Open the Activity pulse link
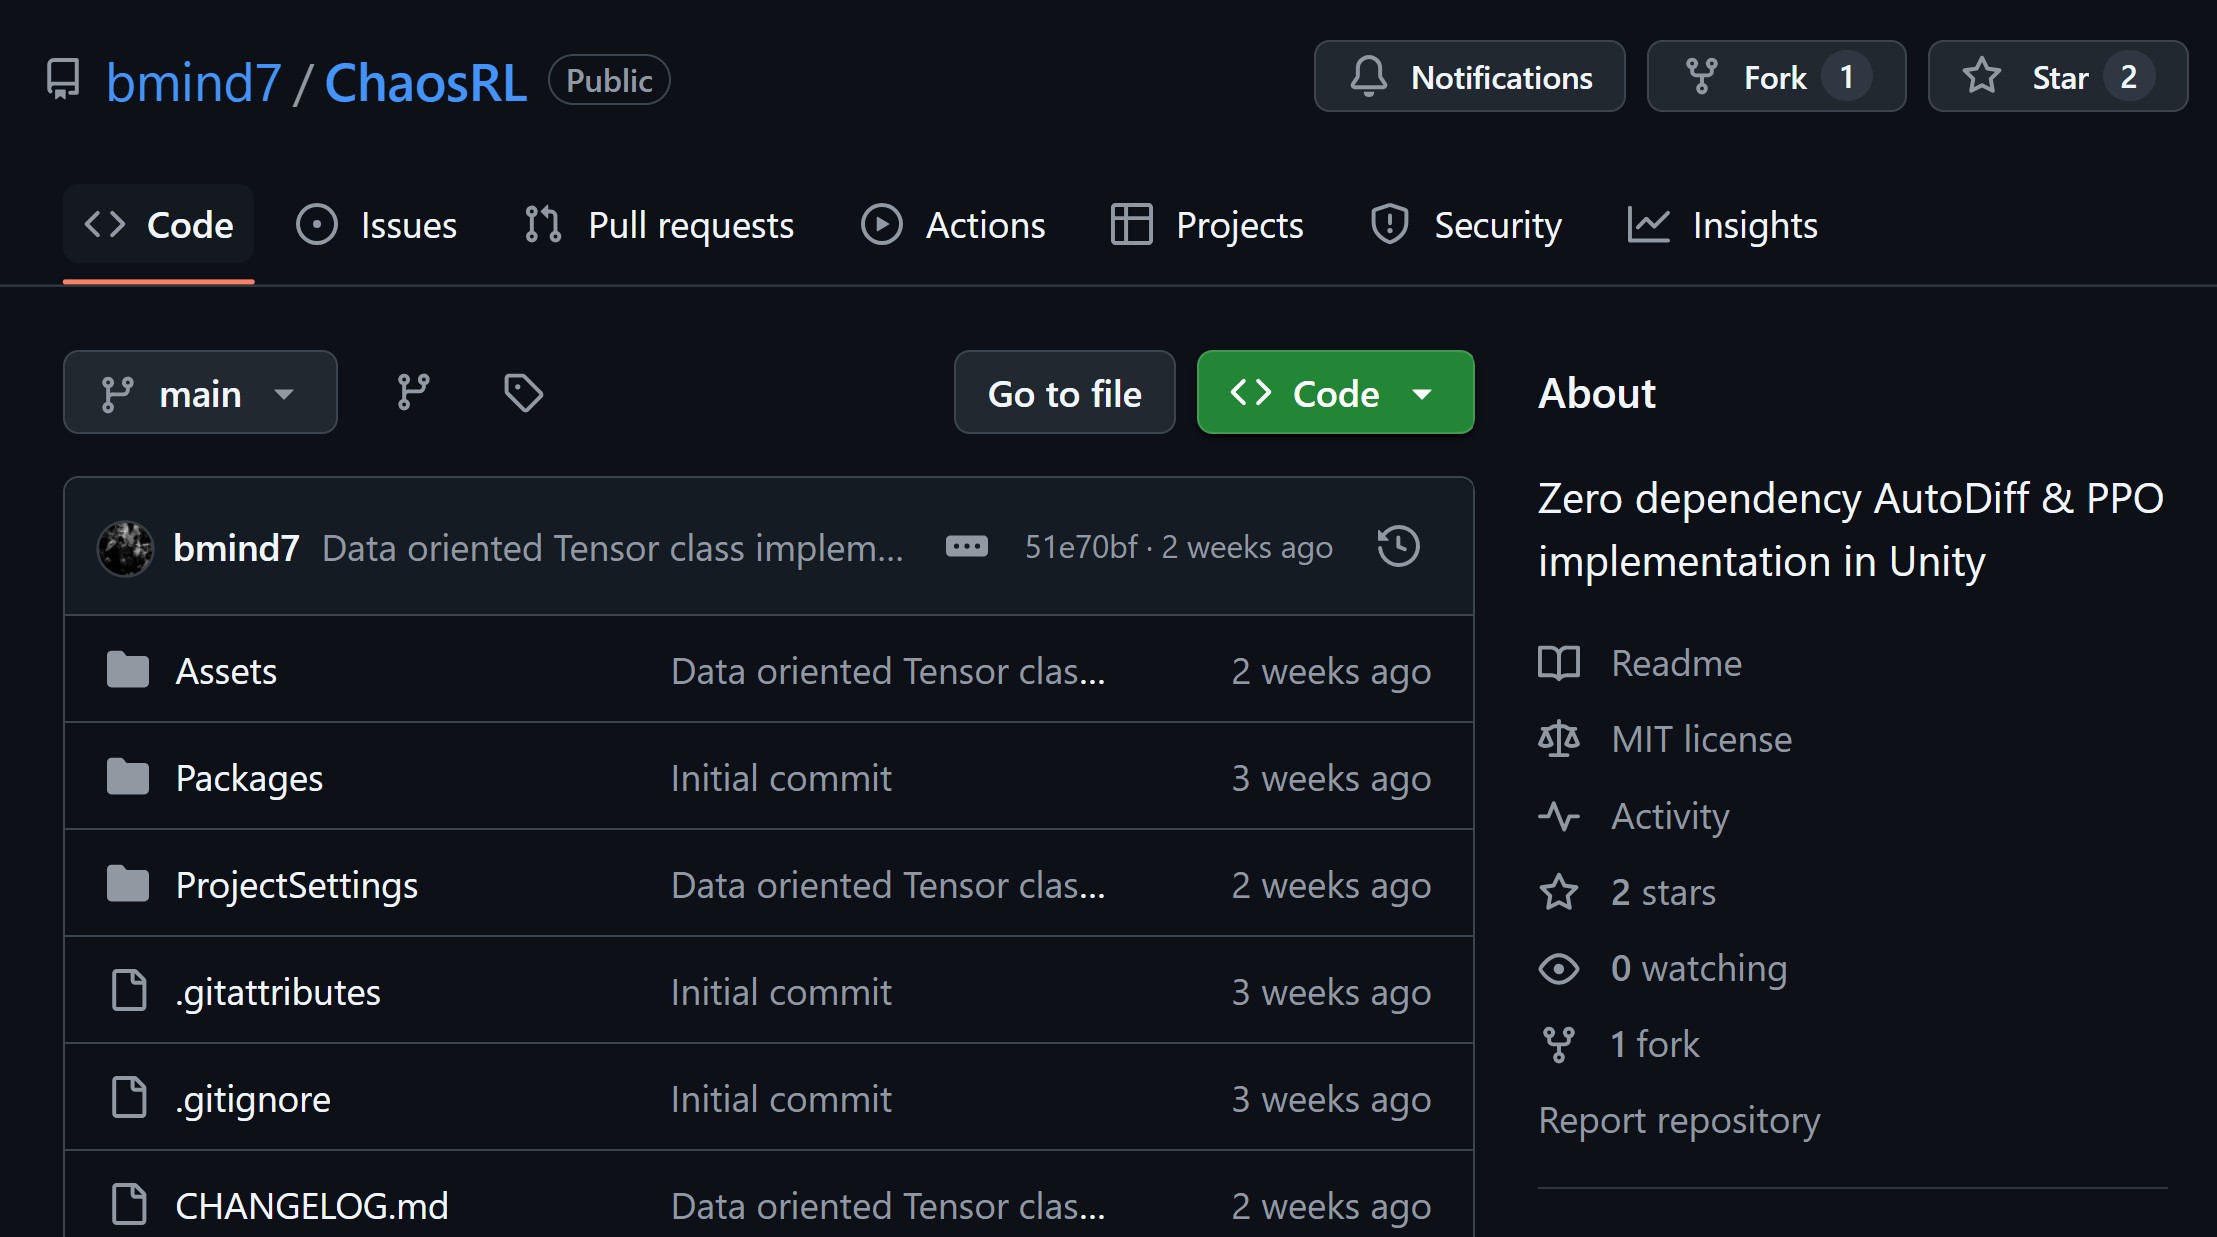Image resolution: width=2217 pixels, height=1237 pixels. (x=1669, y=816)
